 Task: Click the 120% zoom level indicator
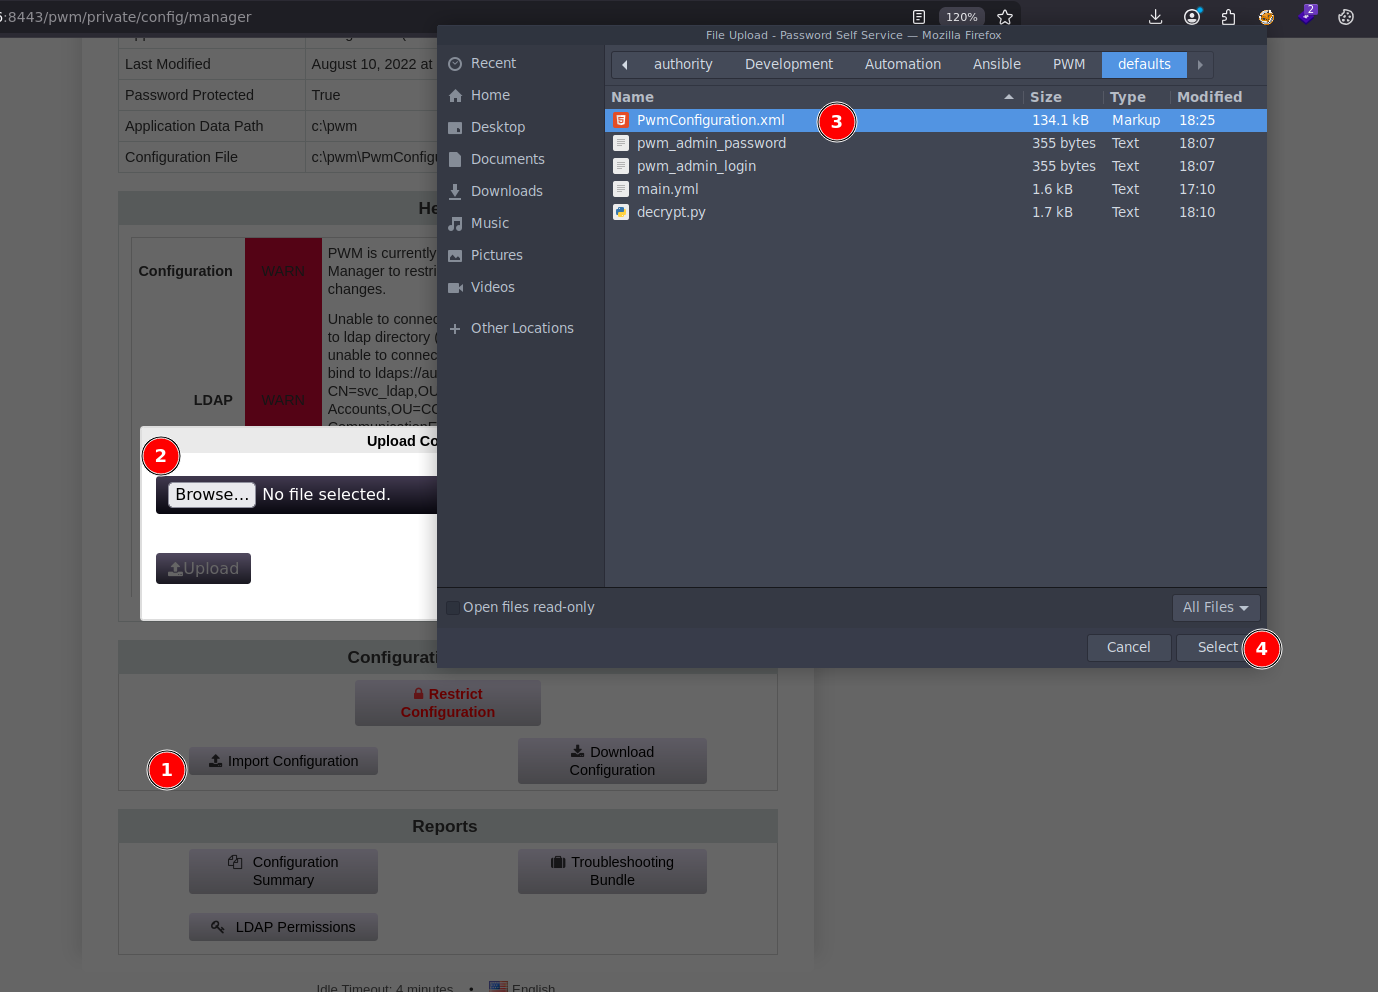(x=962, y=17)
